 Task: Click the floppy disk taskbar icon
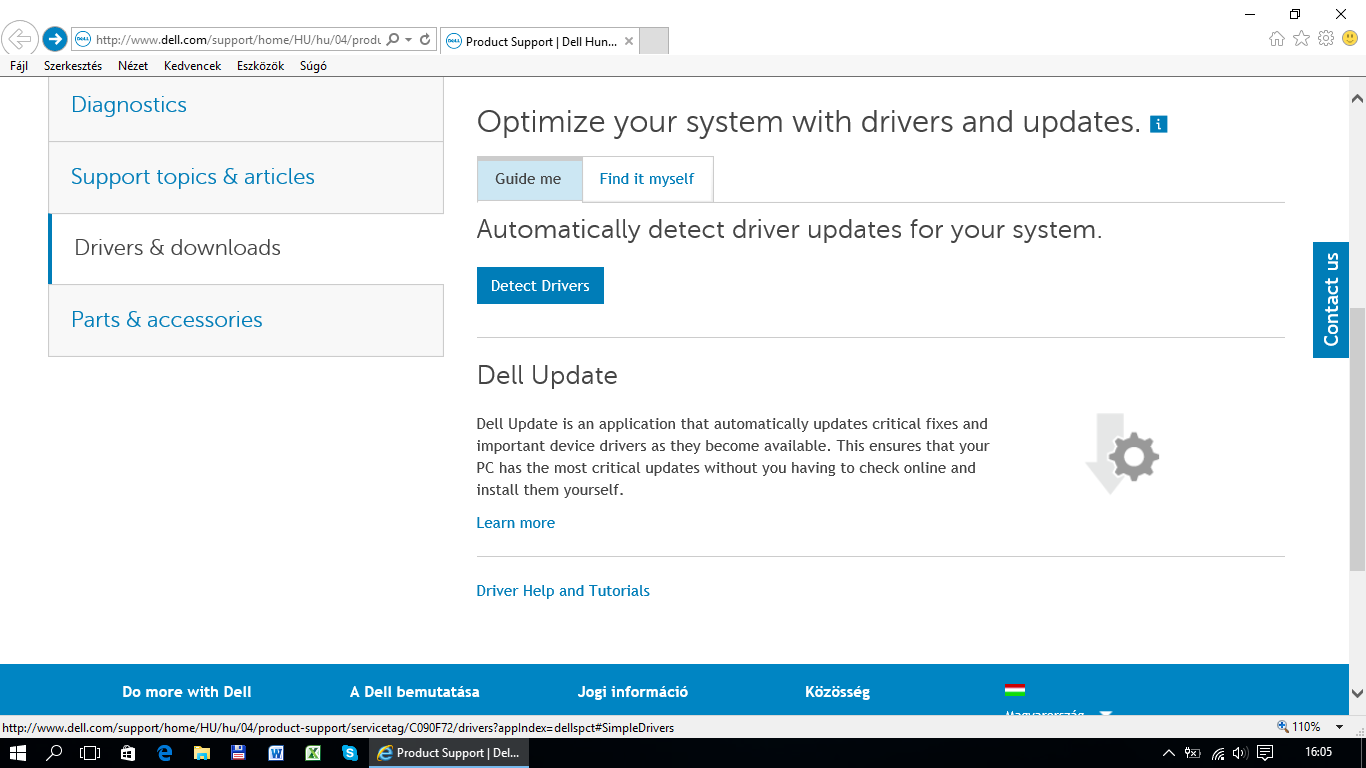coord(238,753)
